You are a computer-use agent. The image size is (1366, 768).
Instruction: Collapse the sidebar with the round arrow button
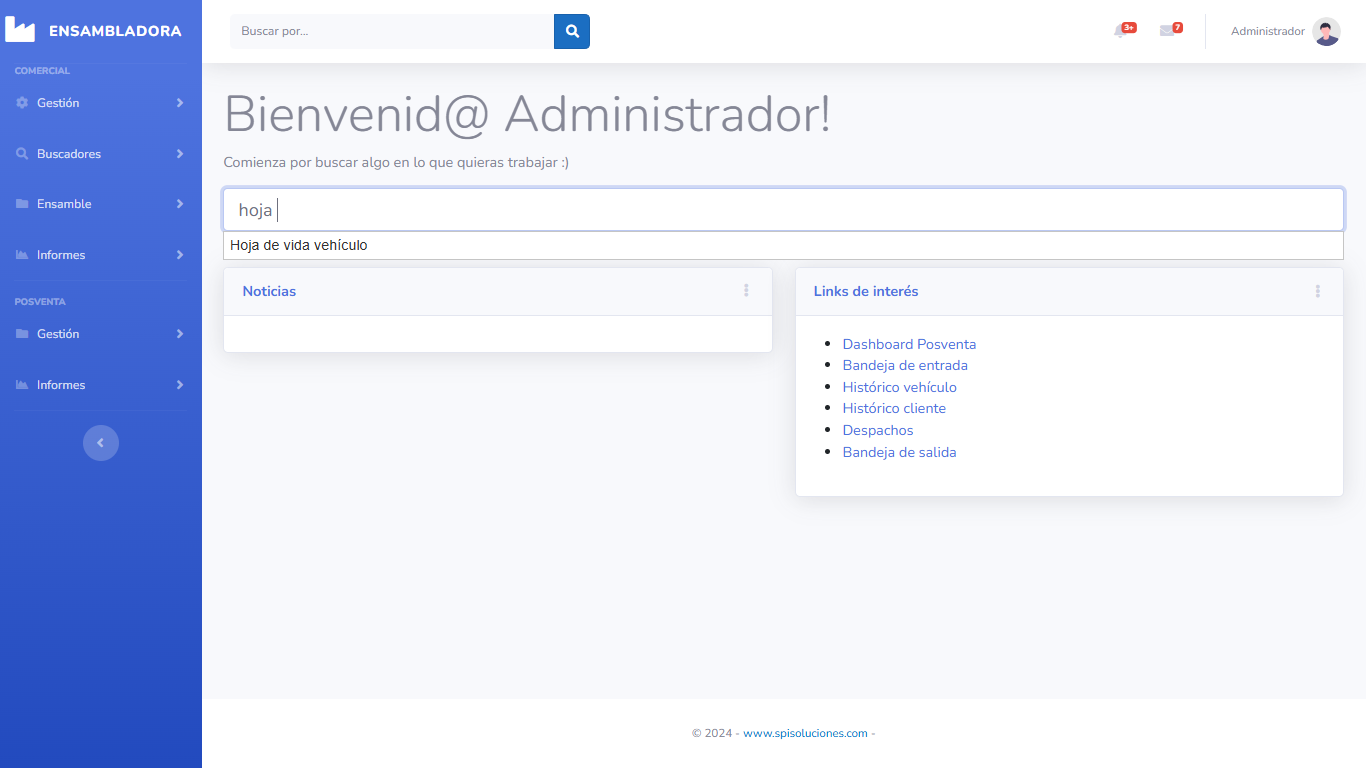101,443
